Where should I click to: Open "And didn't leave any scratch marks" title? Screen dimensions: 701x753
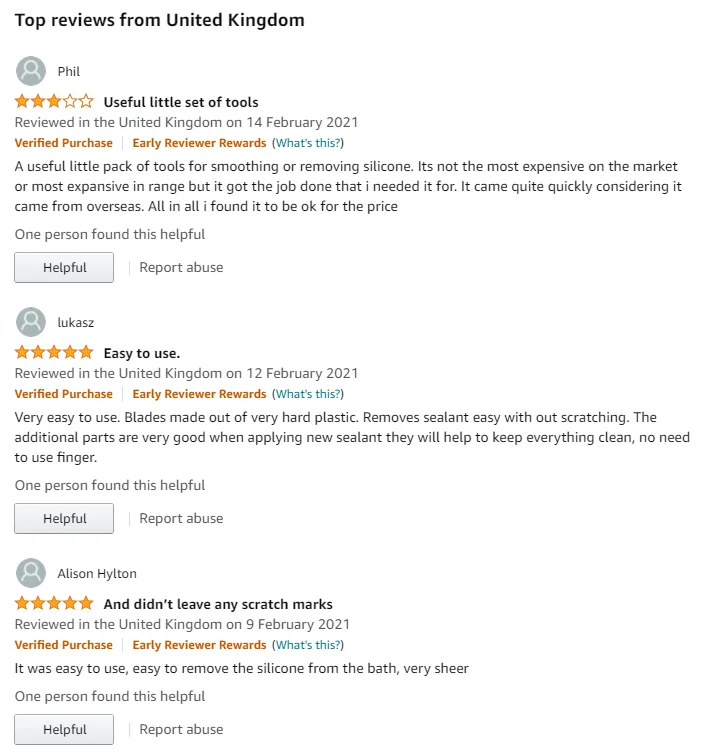point(218,604)
